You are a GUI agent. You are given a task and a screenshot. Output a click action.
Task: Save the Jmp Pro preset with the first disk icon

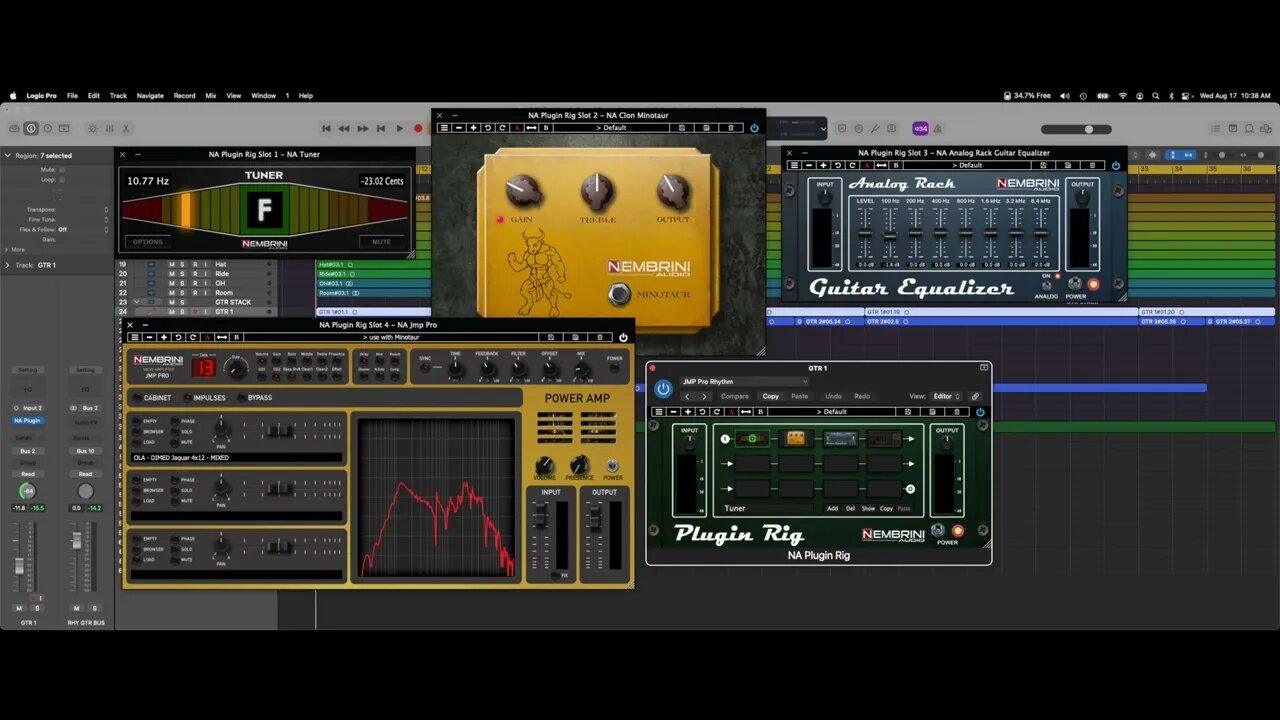coord(551,337)
